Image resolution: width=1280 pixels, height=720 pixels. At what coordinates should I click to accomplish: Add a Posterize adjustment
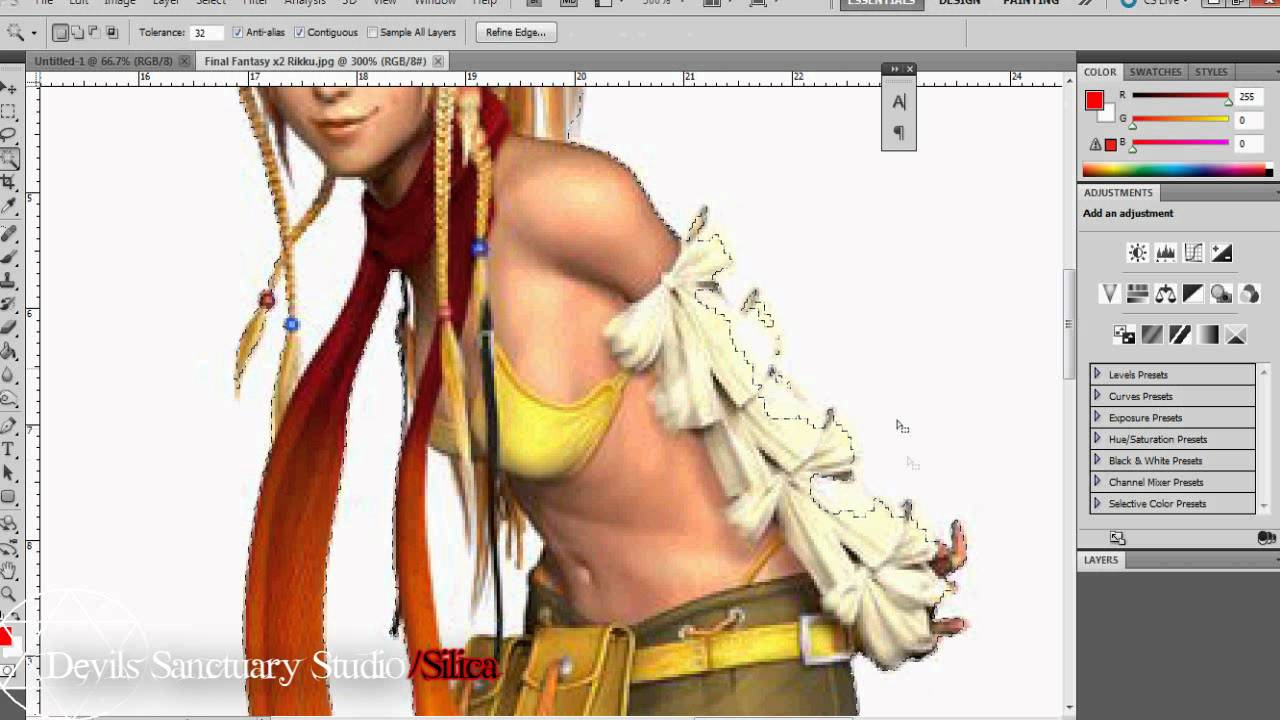(1152, 335)
